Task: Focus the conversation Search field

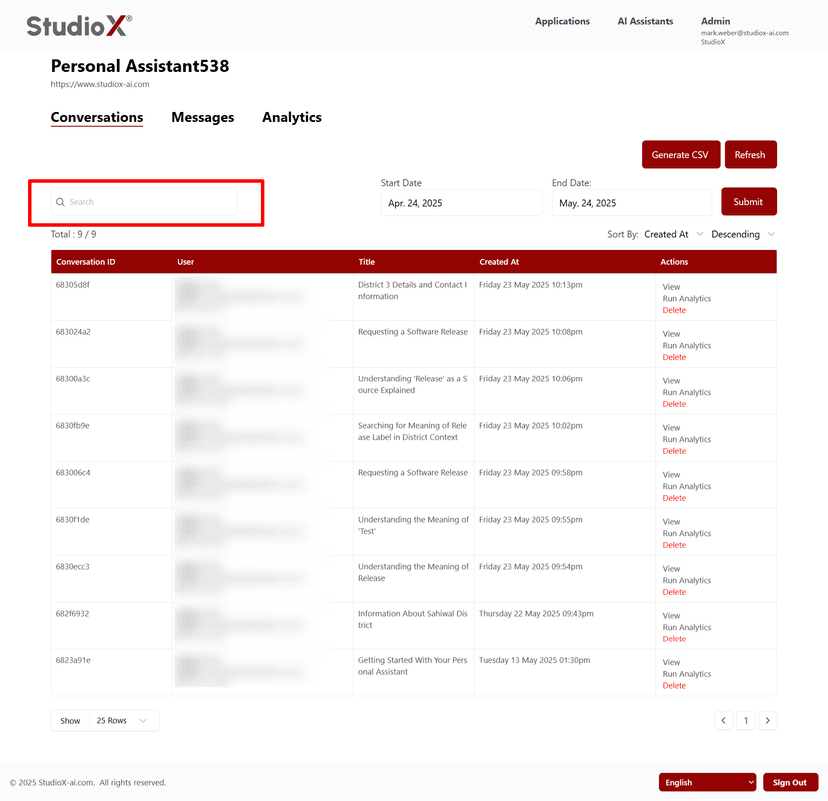Action: point(150,202)
